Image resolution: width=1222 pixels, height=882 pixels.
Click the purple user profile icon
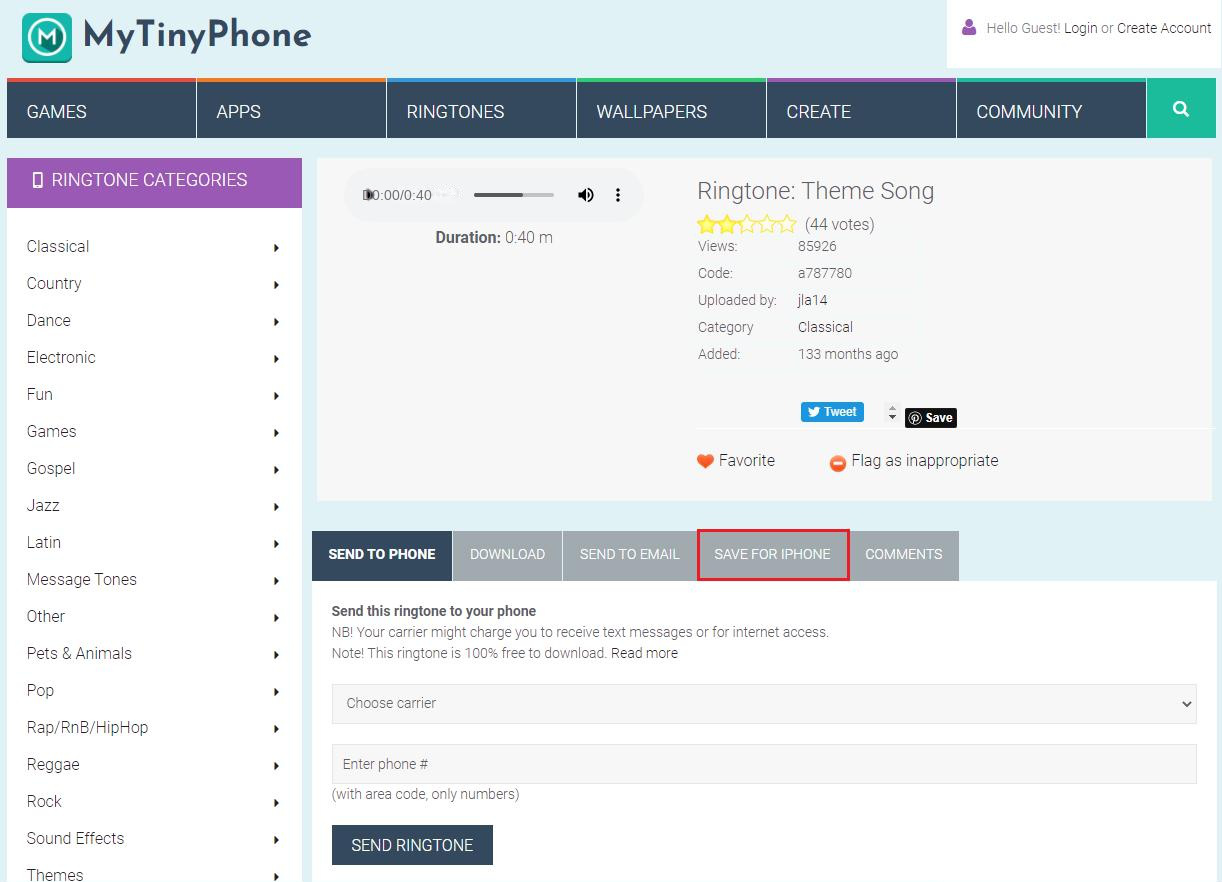pos(968,27)
